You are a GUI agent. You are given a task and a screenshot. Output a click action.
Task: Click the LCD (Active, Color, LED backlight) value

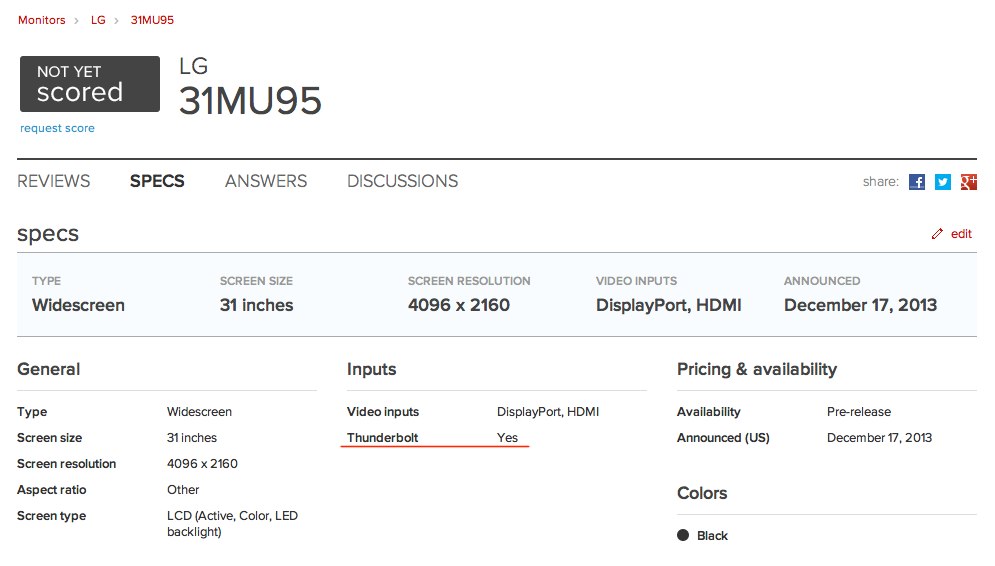232,523
